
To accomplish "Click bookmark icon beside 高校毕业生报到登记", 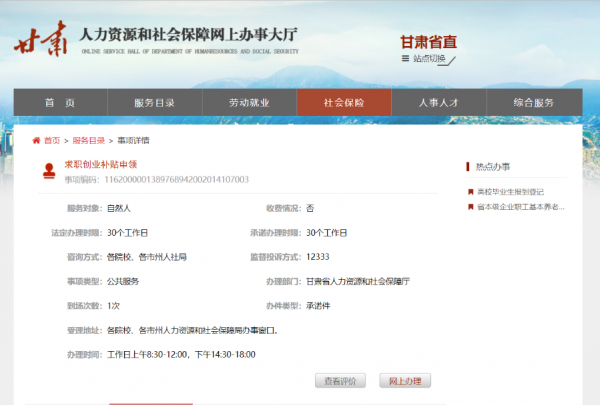I will [x=471, y=192].
